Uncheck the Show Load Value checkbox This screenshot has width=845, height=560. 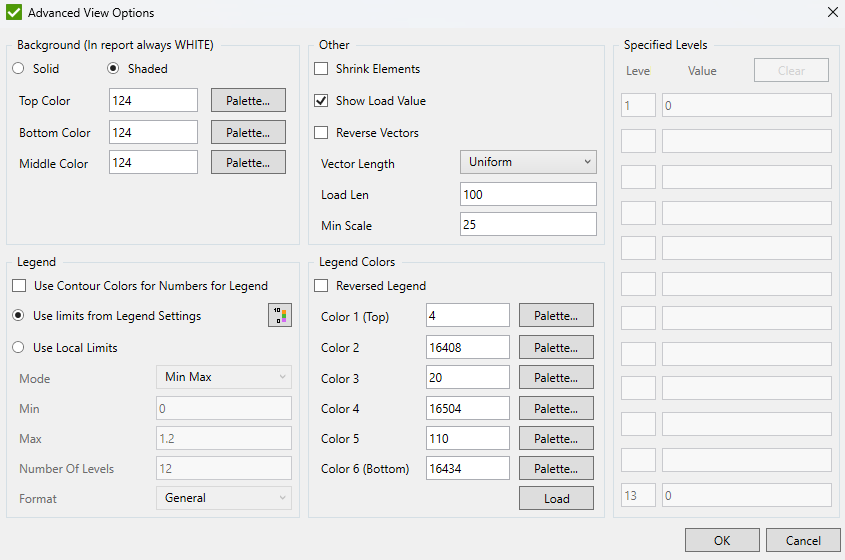click(x=321, y=101)
